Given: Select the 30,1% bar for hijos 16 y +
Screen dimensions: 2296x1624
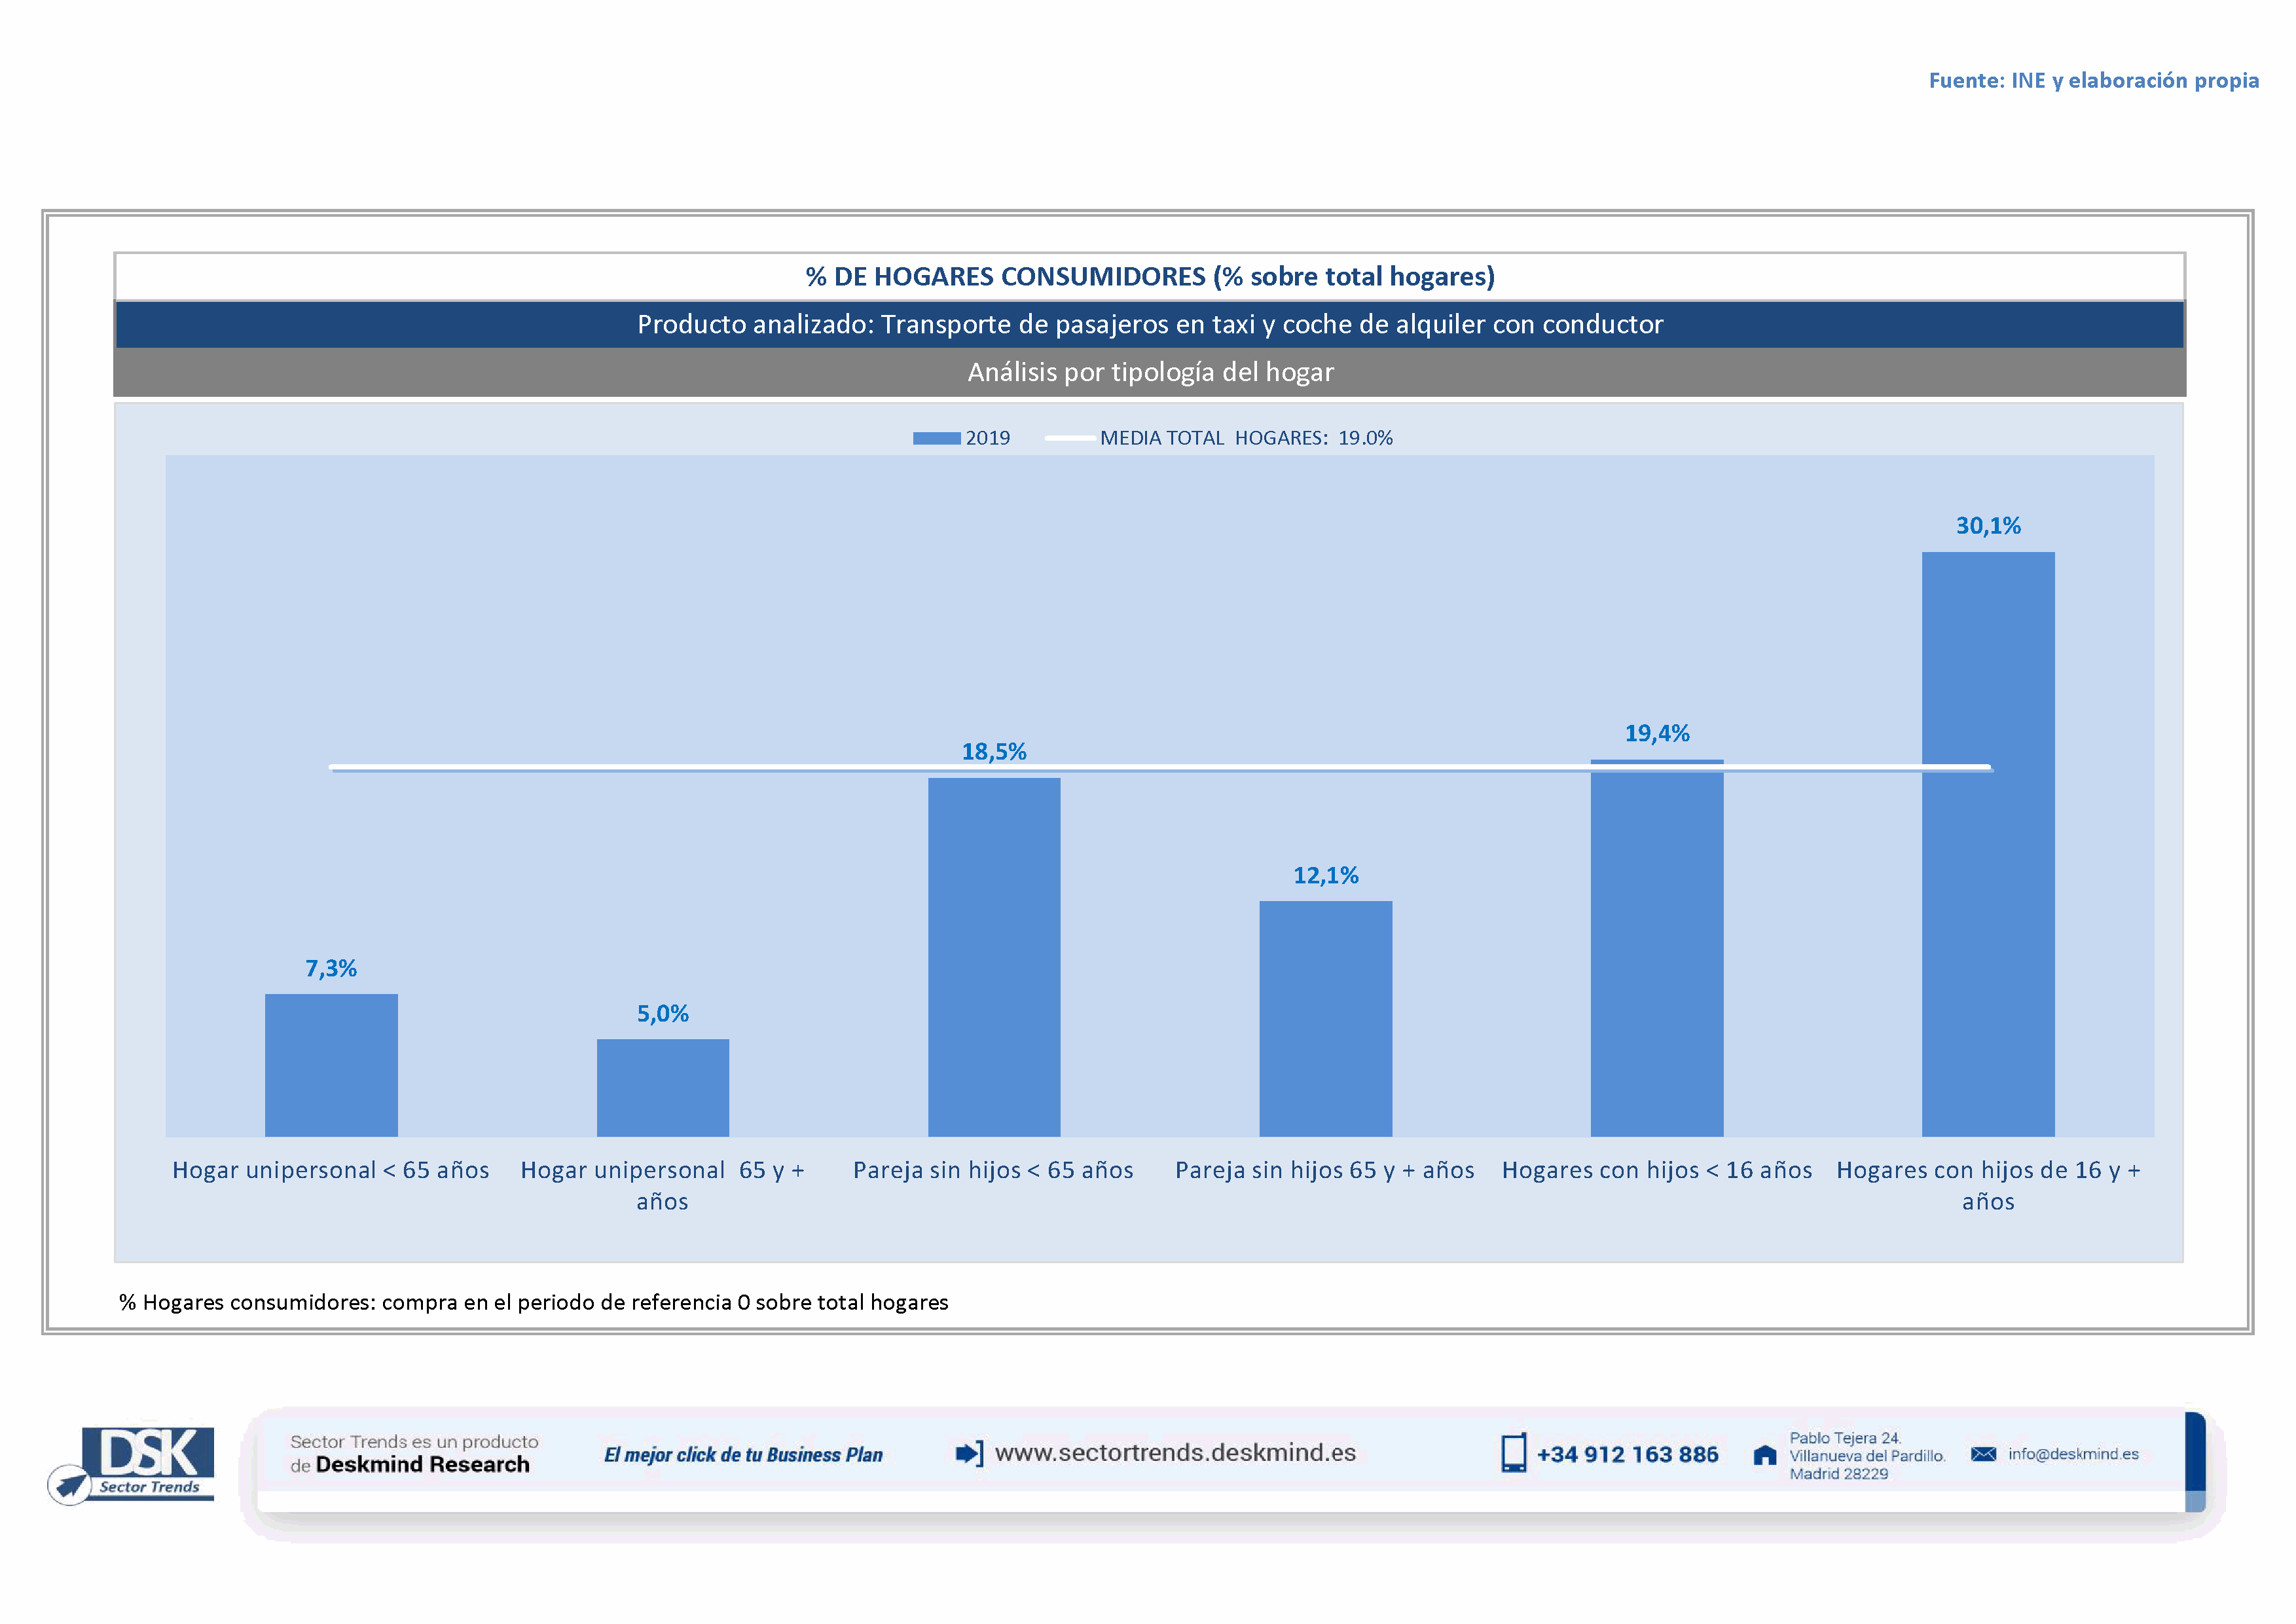Looking at the screenshot, I should pyautogui.click(x=1987, y=900).
